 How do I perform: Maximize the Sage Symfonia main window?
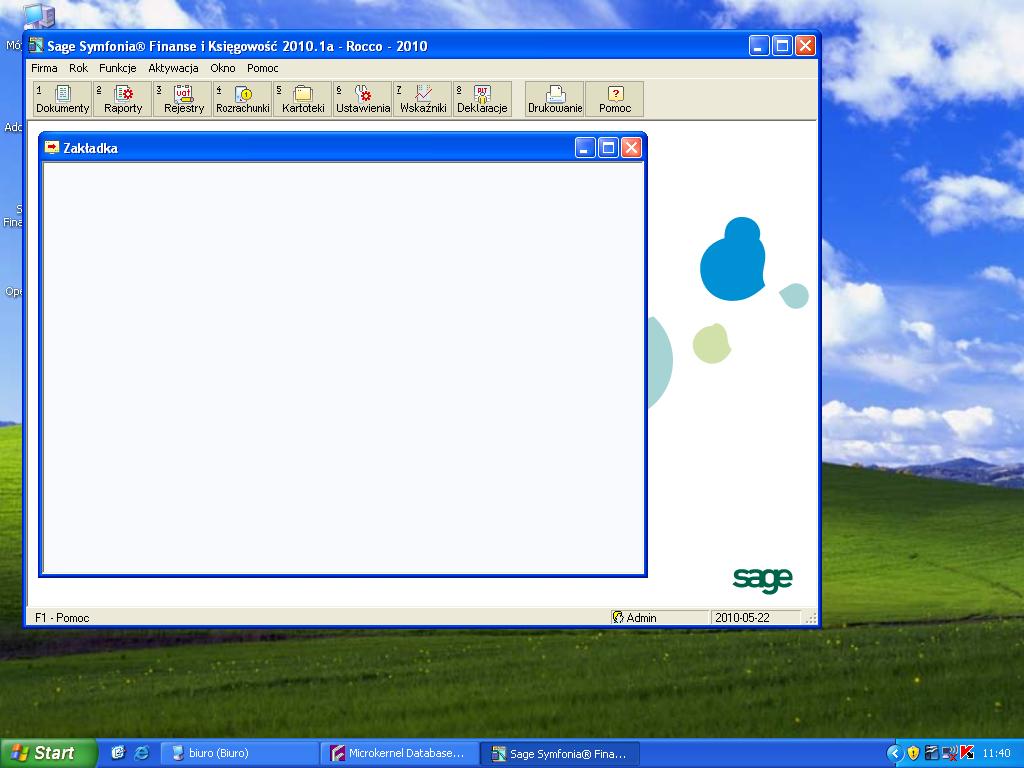782,46
